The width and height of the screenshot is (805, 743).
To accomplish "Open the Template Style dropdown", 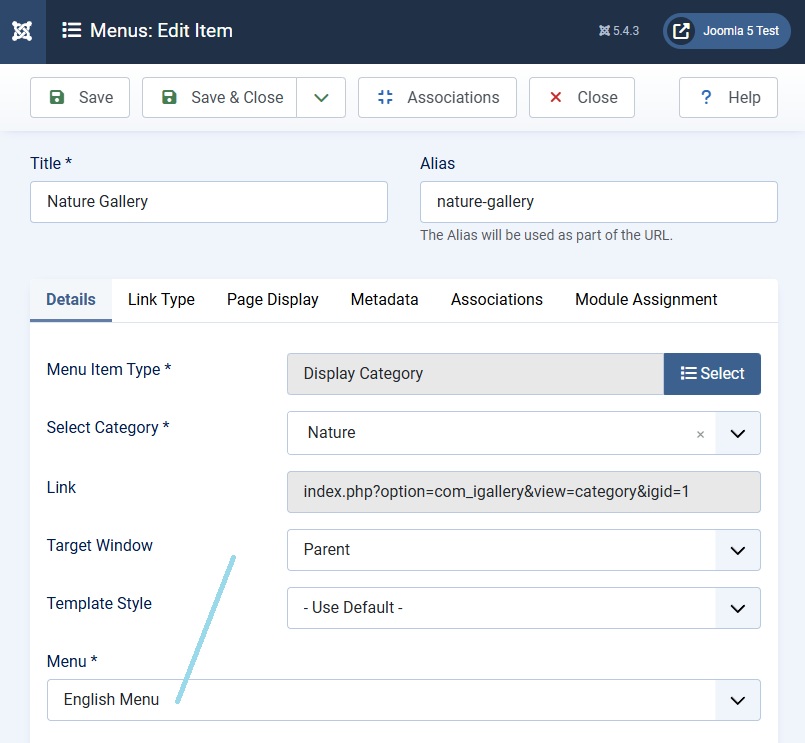I will point(738,608).
